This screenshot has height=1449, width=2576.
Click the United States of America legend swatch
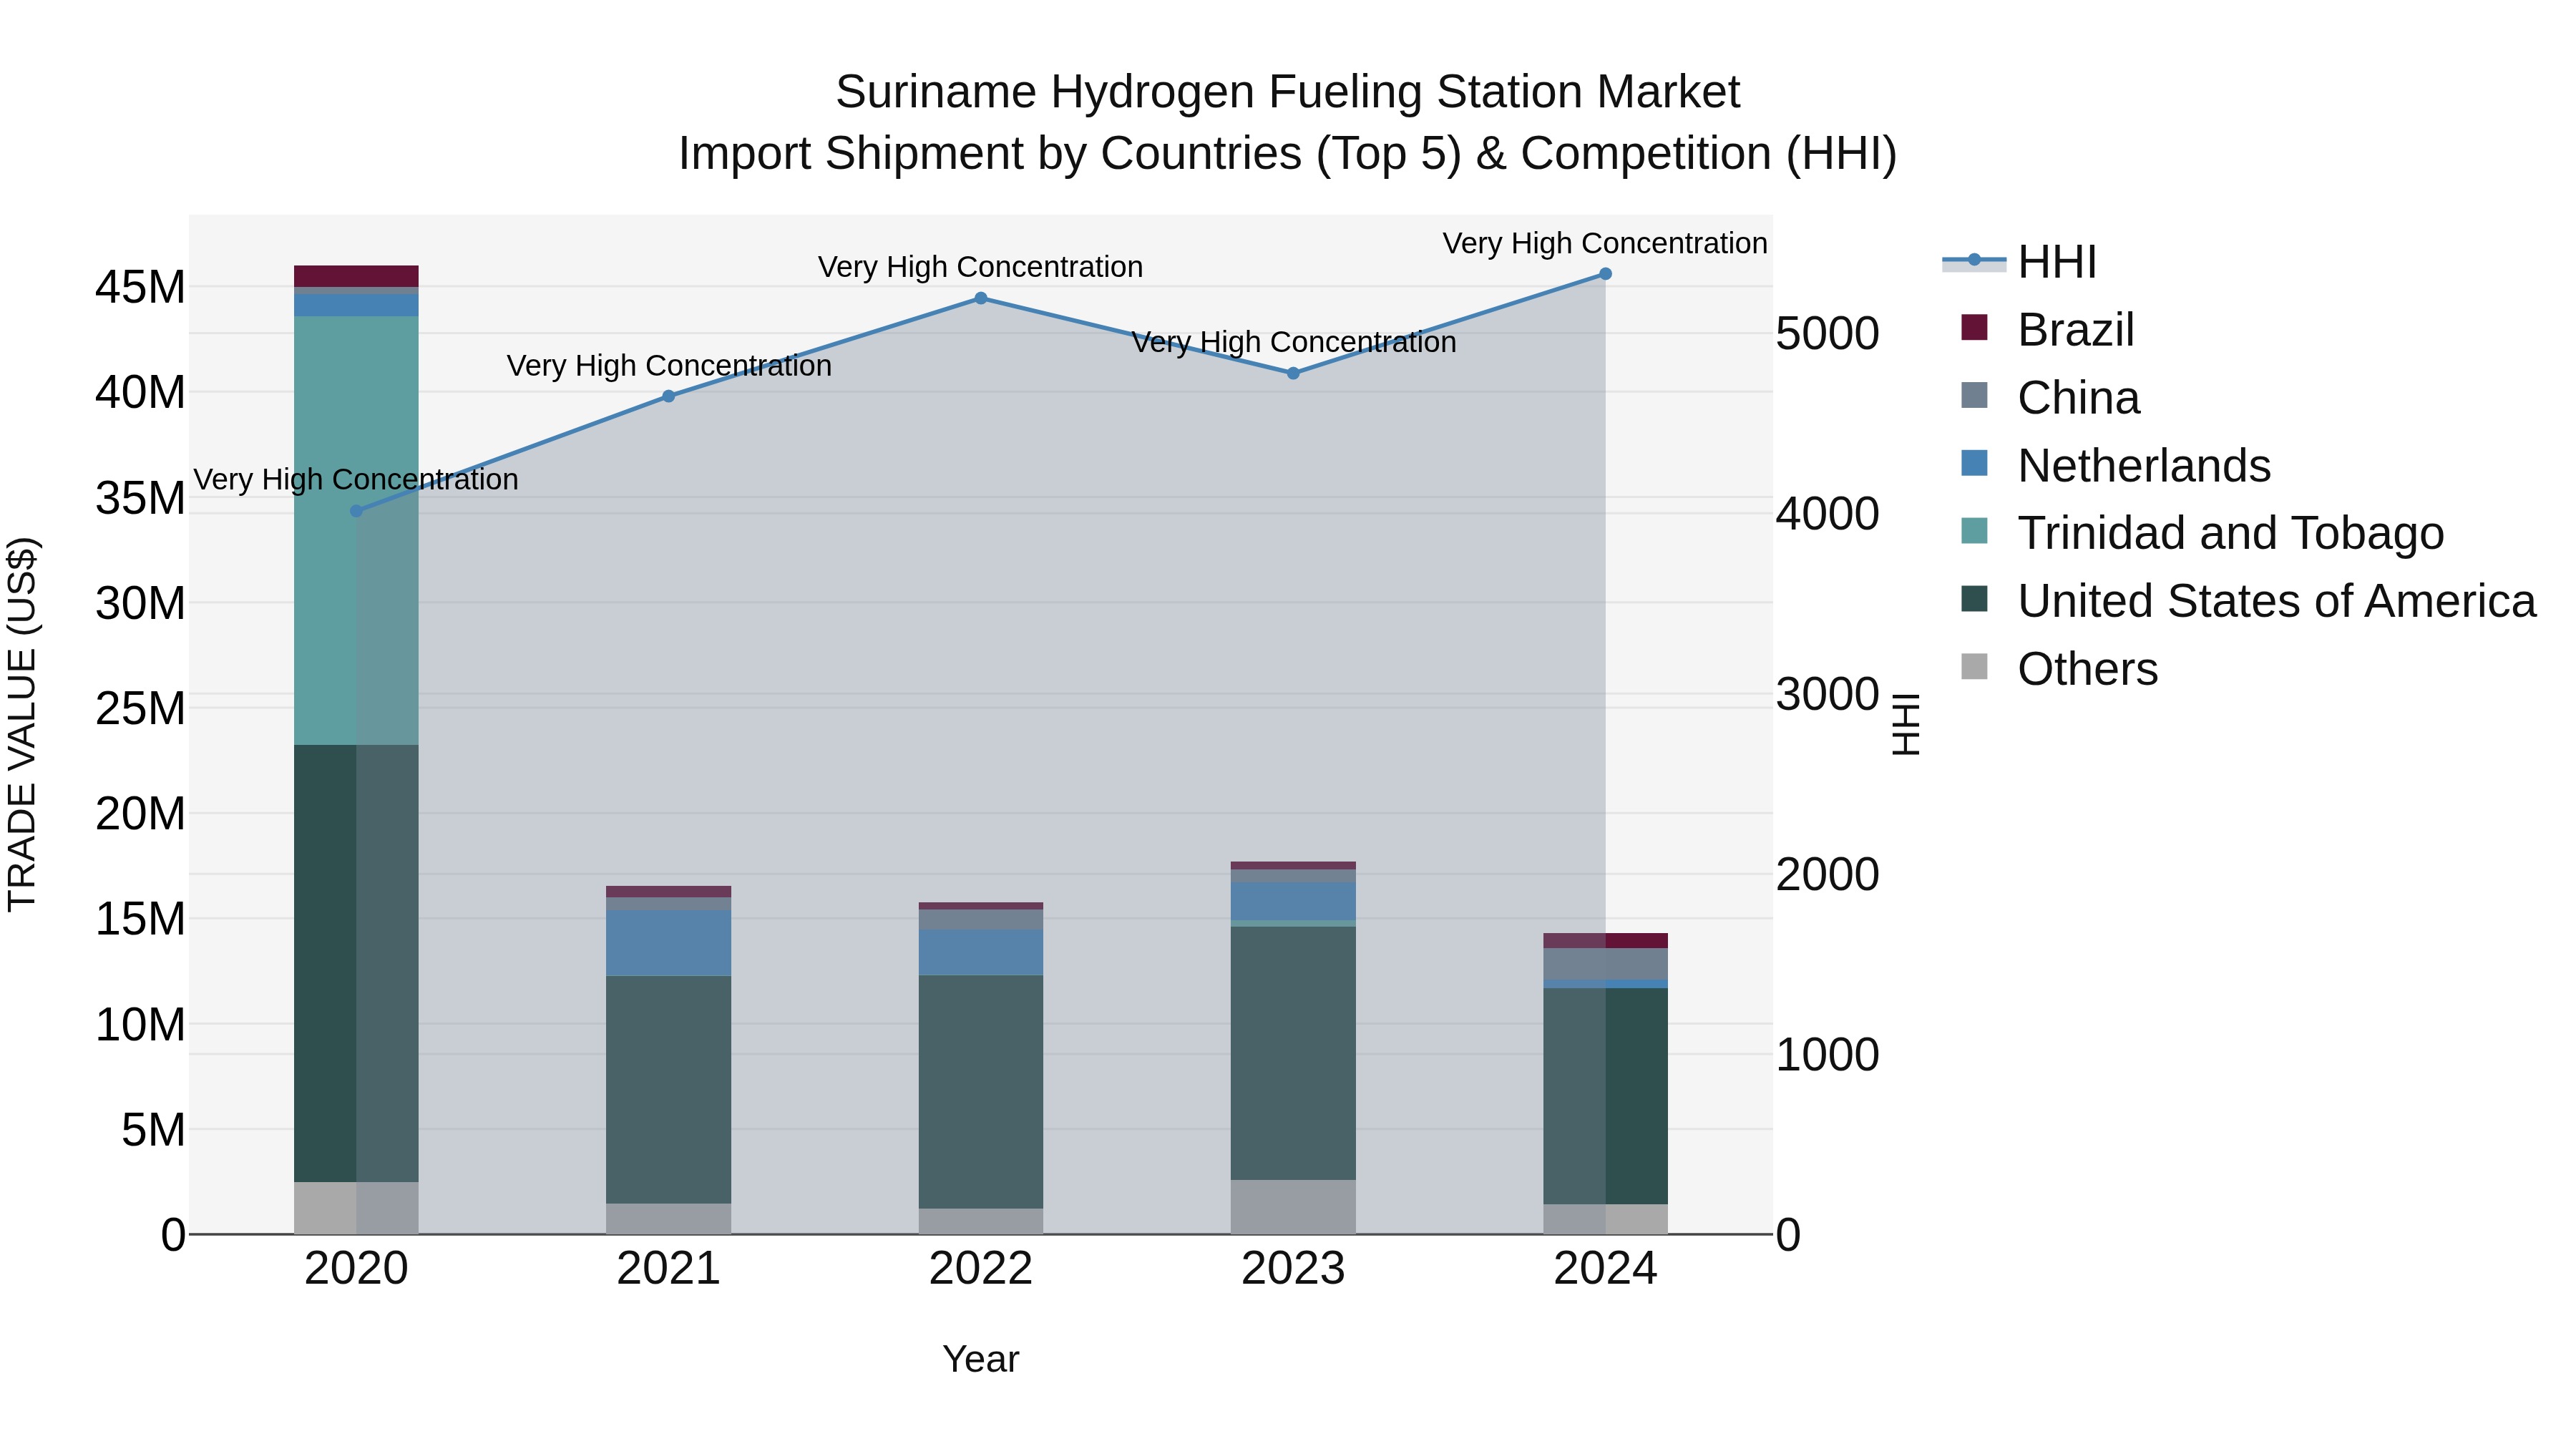pyautogui.click(x=1974, y=599)
